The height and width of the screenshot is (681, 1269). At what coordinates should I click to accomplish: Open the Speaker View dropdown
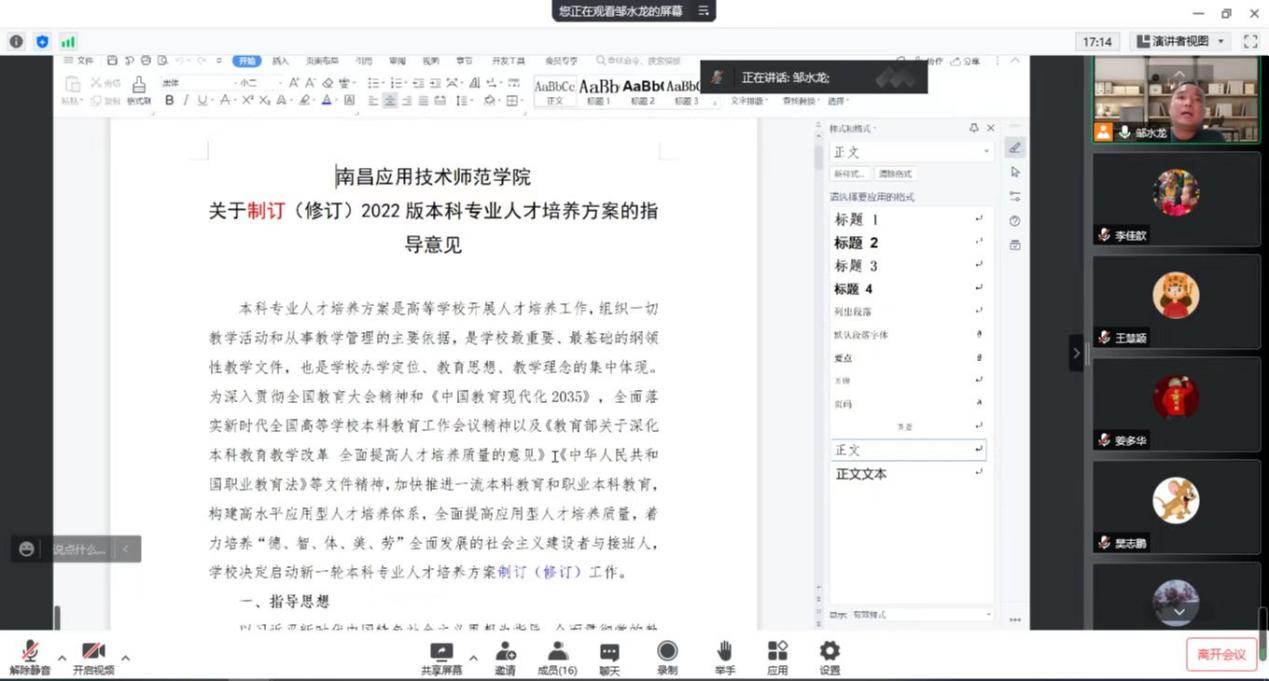1181,42
